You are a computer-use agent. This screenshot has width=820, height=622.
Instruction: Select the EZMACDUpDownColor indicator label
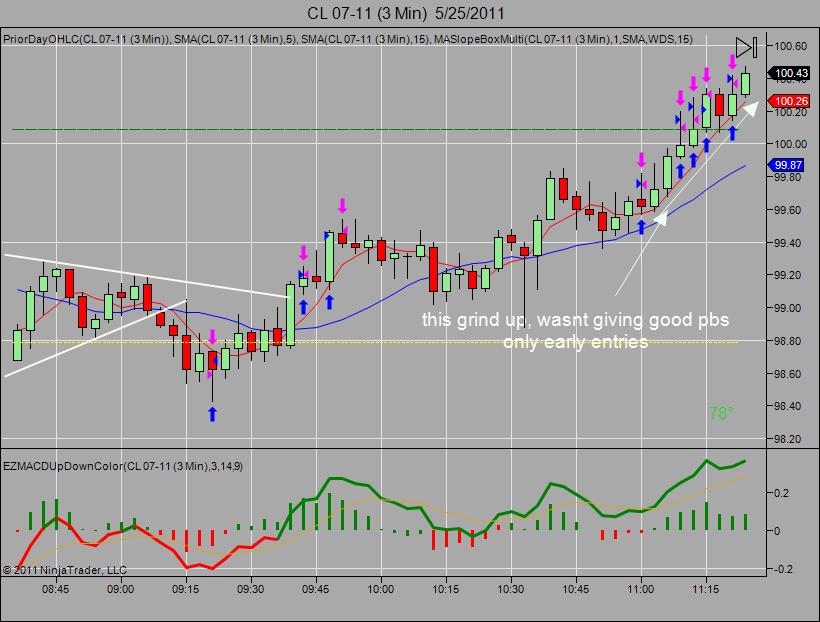coord(123,466)
